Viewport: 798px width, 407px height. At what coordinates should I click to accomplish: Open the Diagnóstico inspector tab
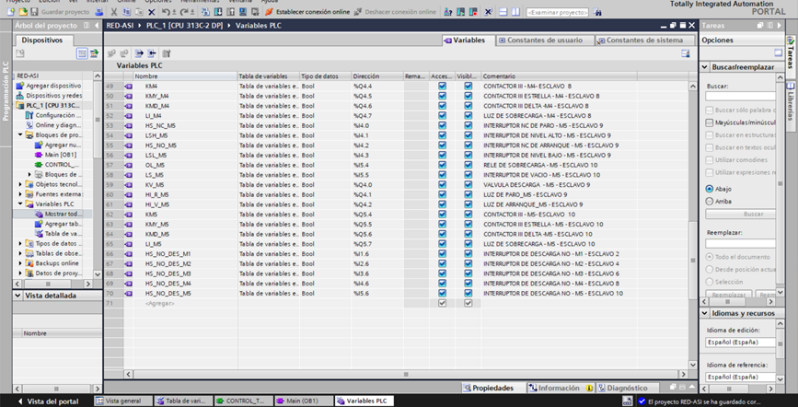click(x=628, y=388)
